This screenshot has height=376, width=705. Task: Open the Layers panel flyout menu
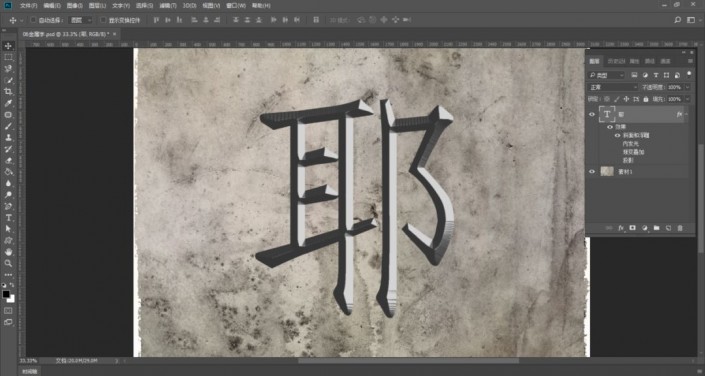(691, 61)
